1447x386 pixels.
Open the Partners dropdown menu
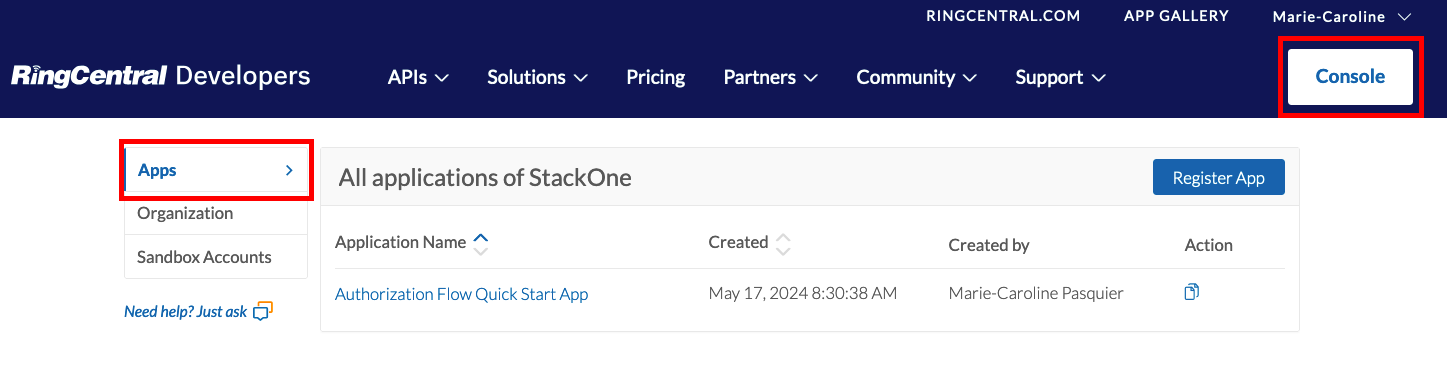coord(770,77)
